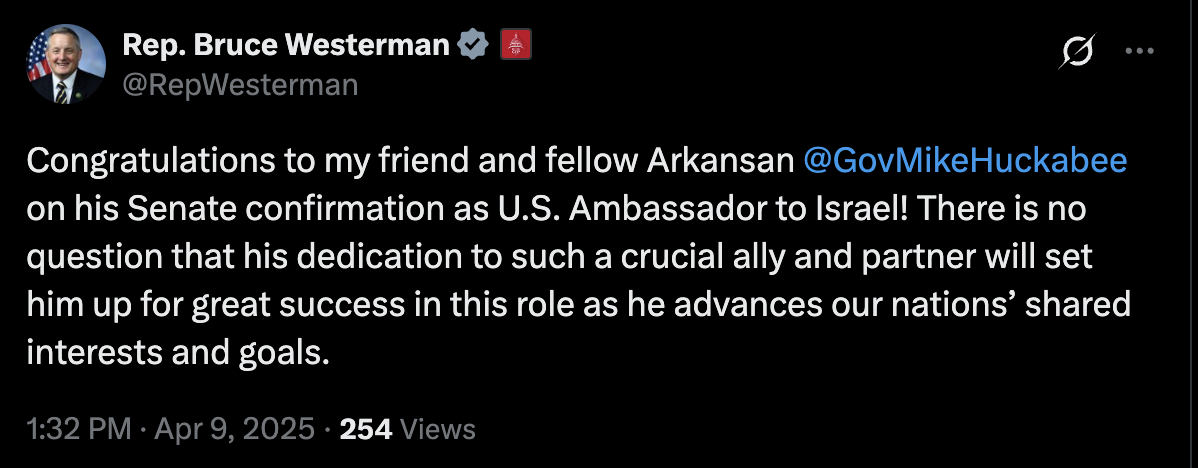
Task: Open the @RepWesterman handle link
Action: pos(239,85)
